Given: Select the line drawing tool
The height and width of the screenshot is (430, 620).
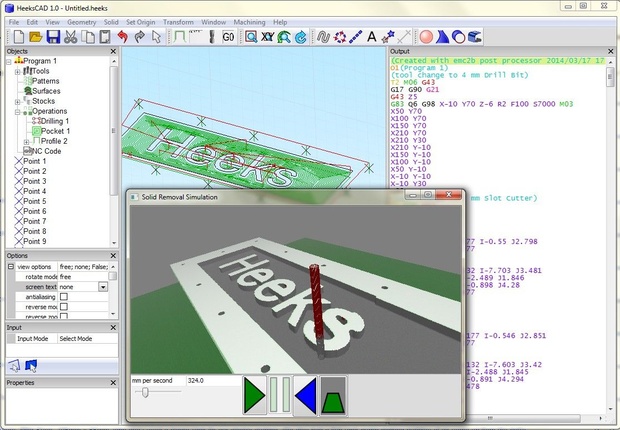Looking at the screenshot, I should [355, 37].
